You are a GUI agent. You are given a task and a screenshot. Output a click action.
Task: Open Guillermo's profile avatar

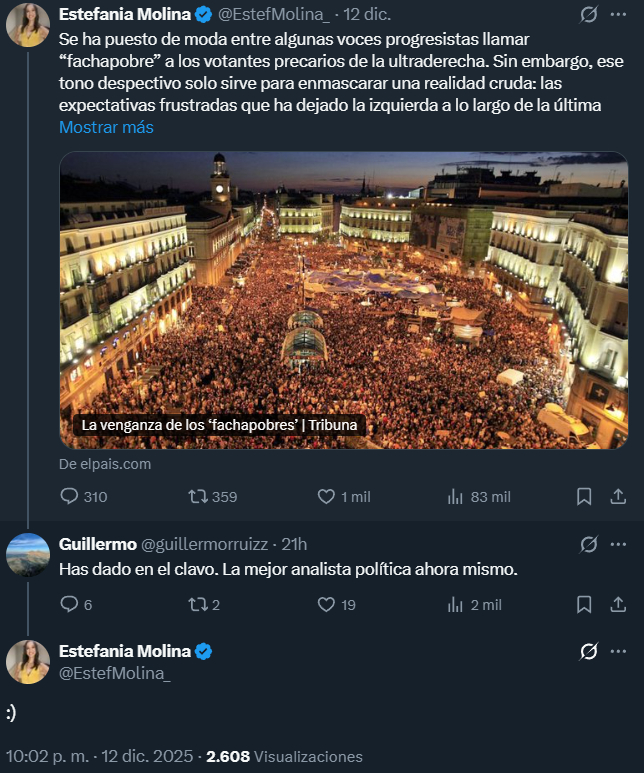click(28, 555)
